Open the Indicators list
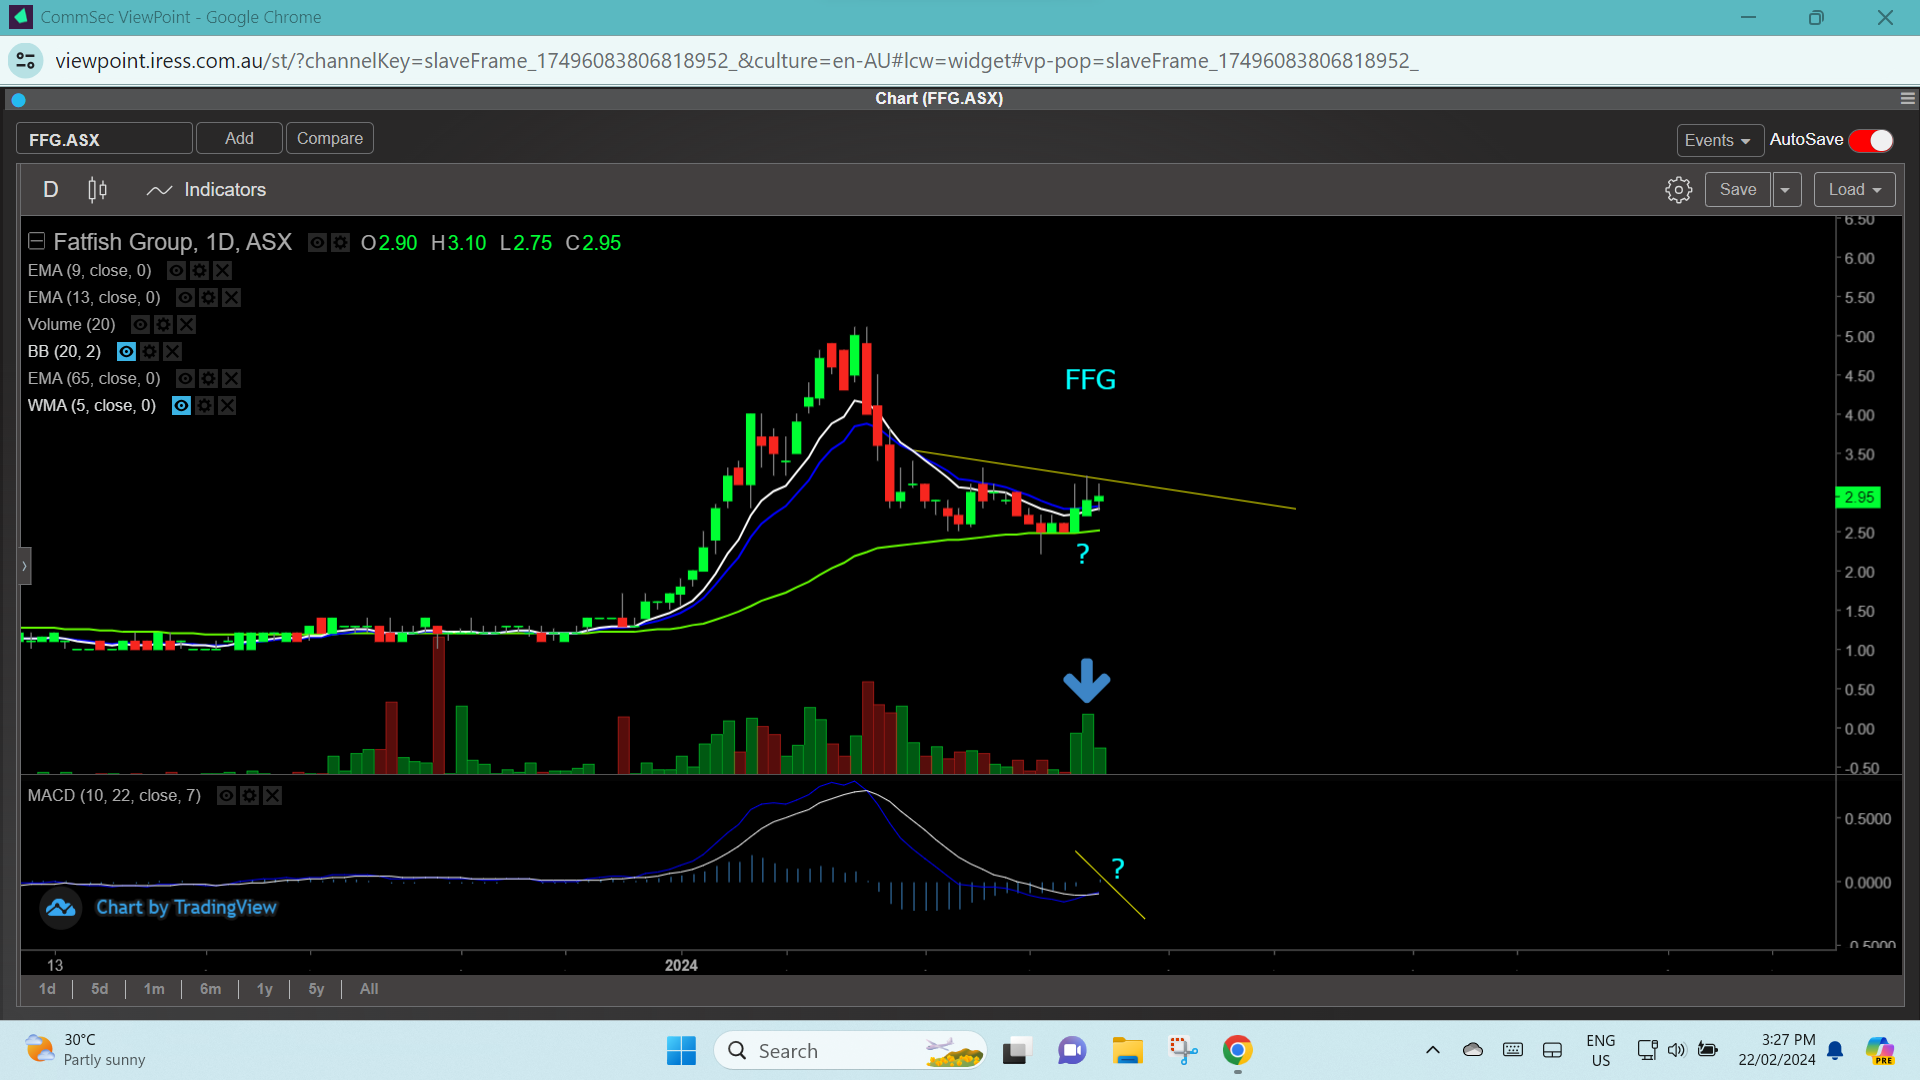The image size is (1920, 1080). pos(206,190)
